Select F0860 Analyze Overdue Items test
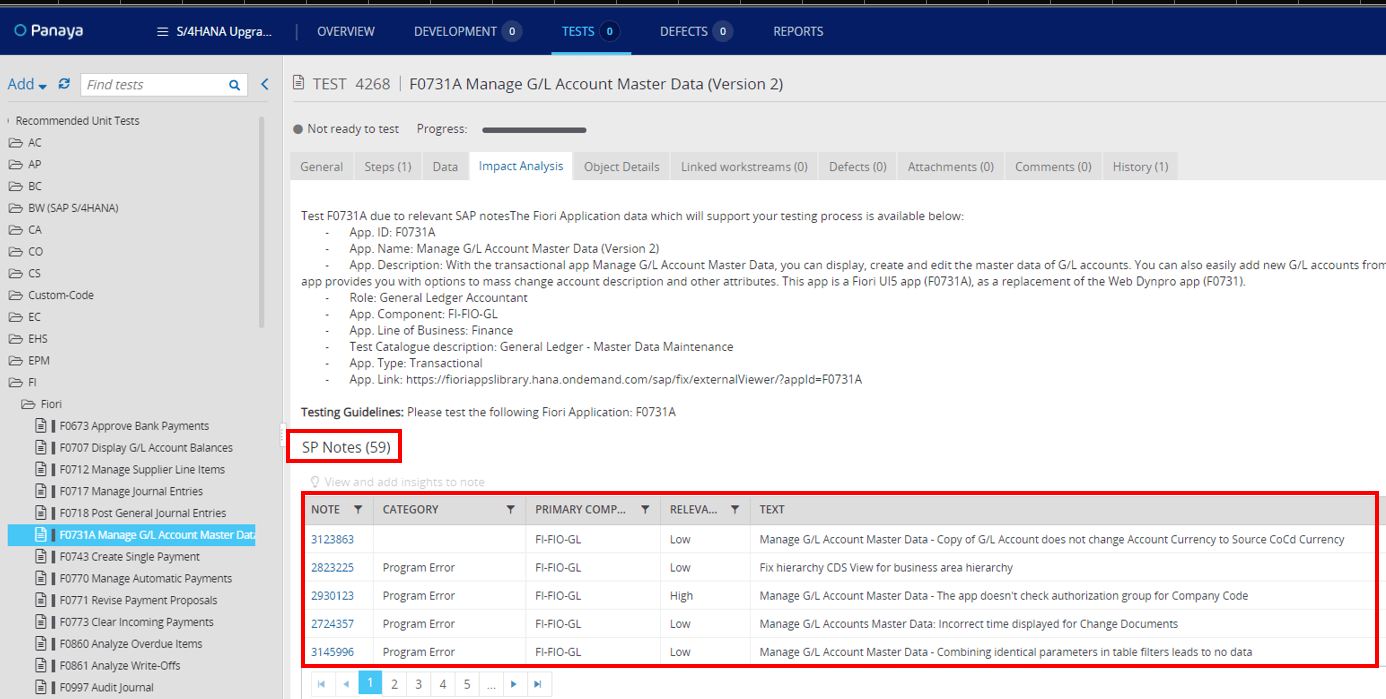The height and width of the screenshot is (699, 1386). [131, 644]
